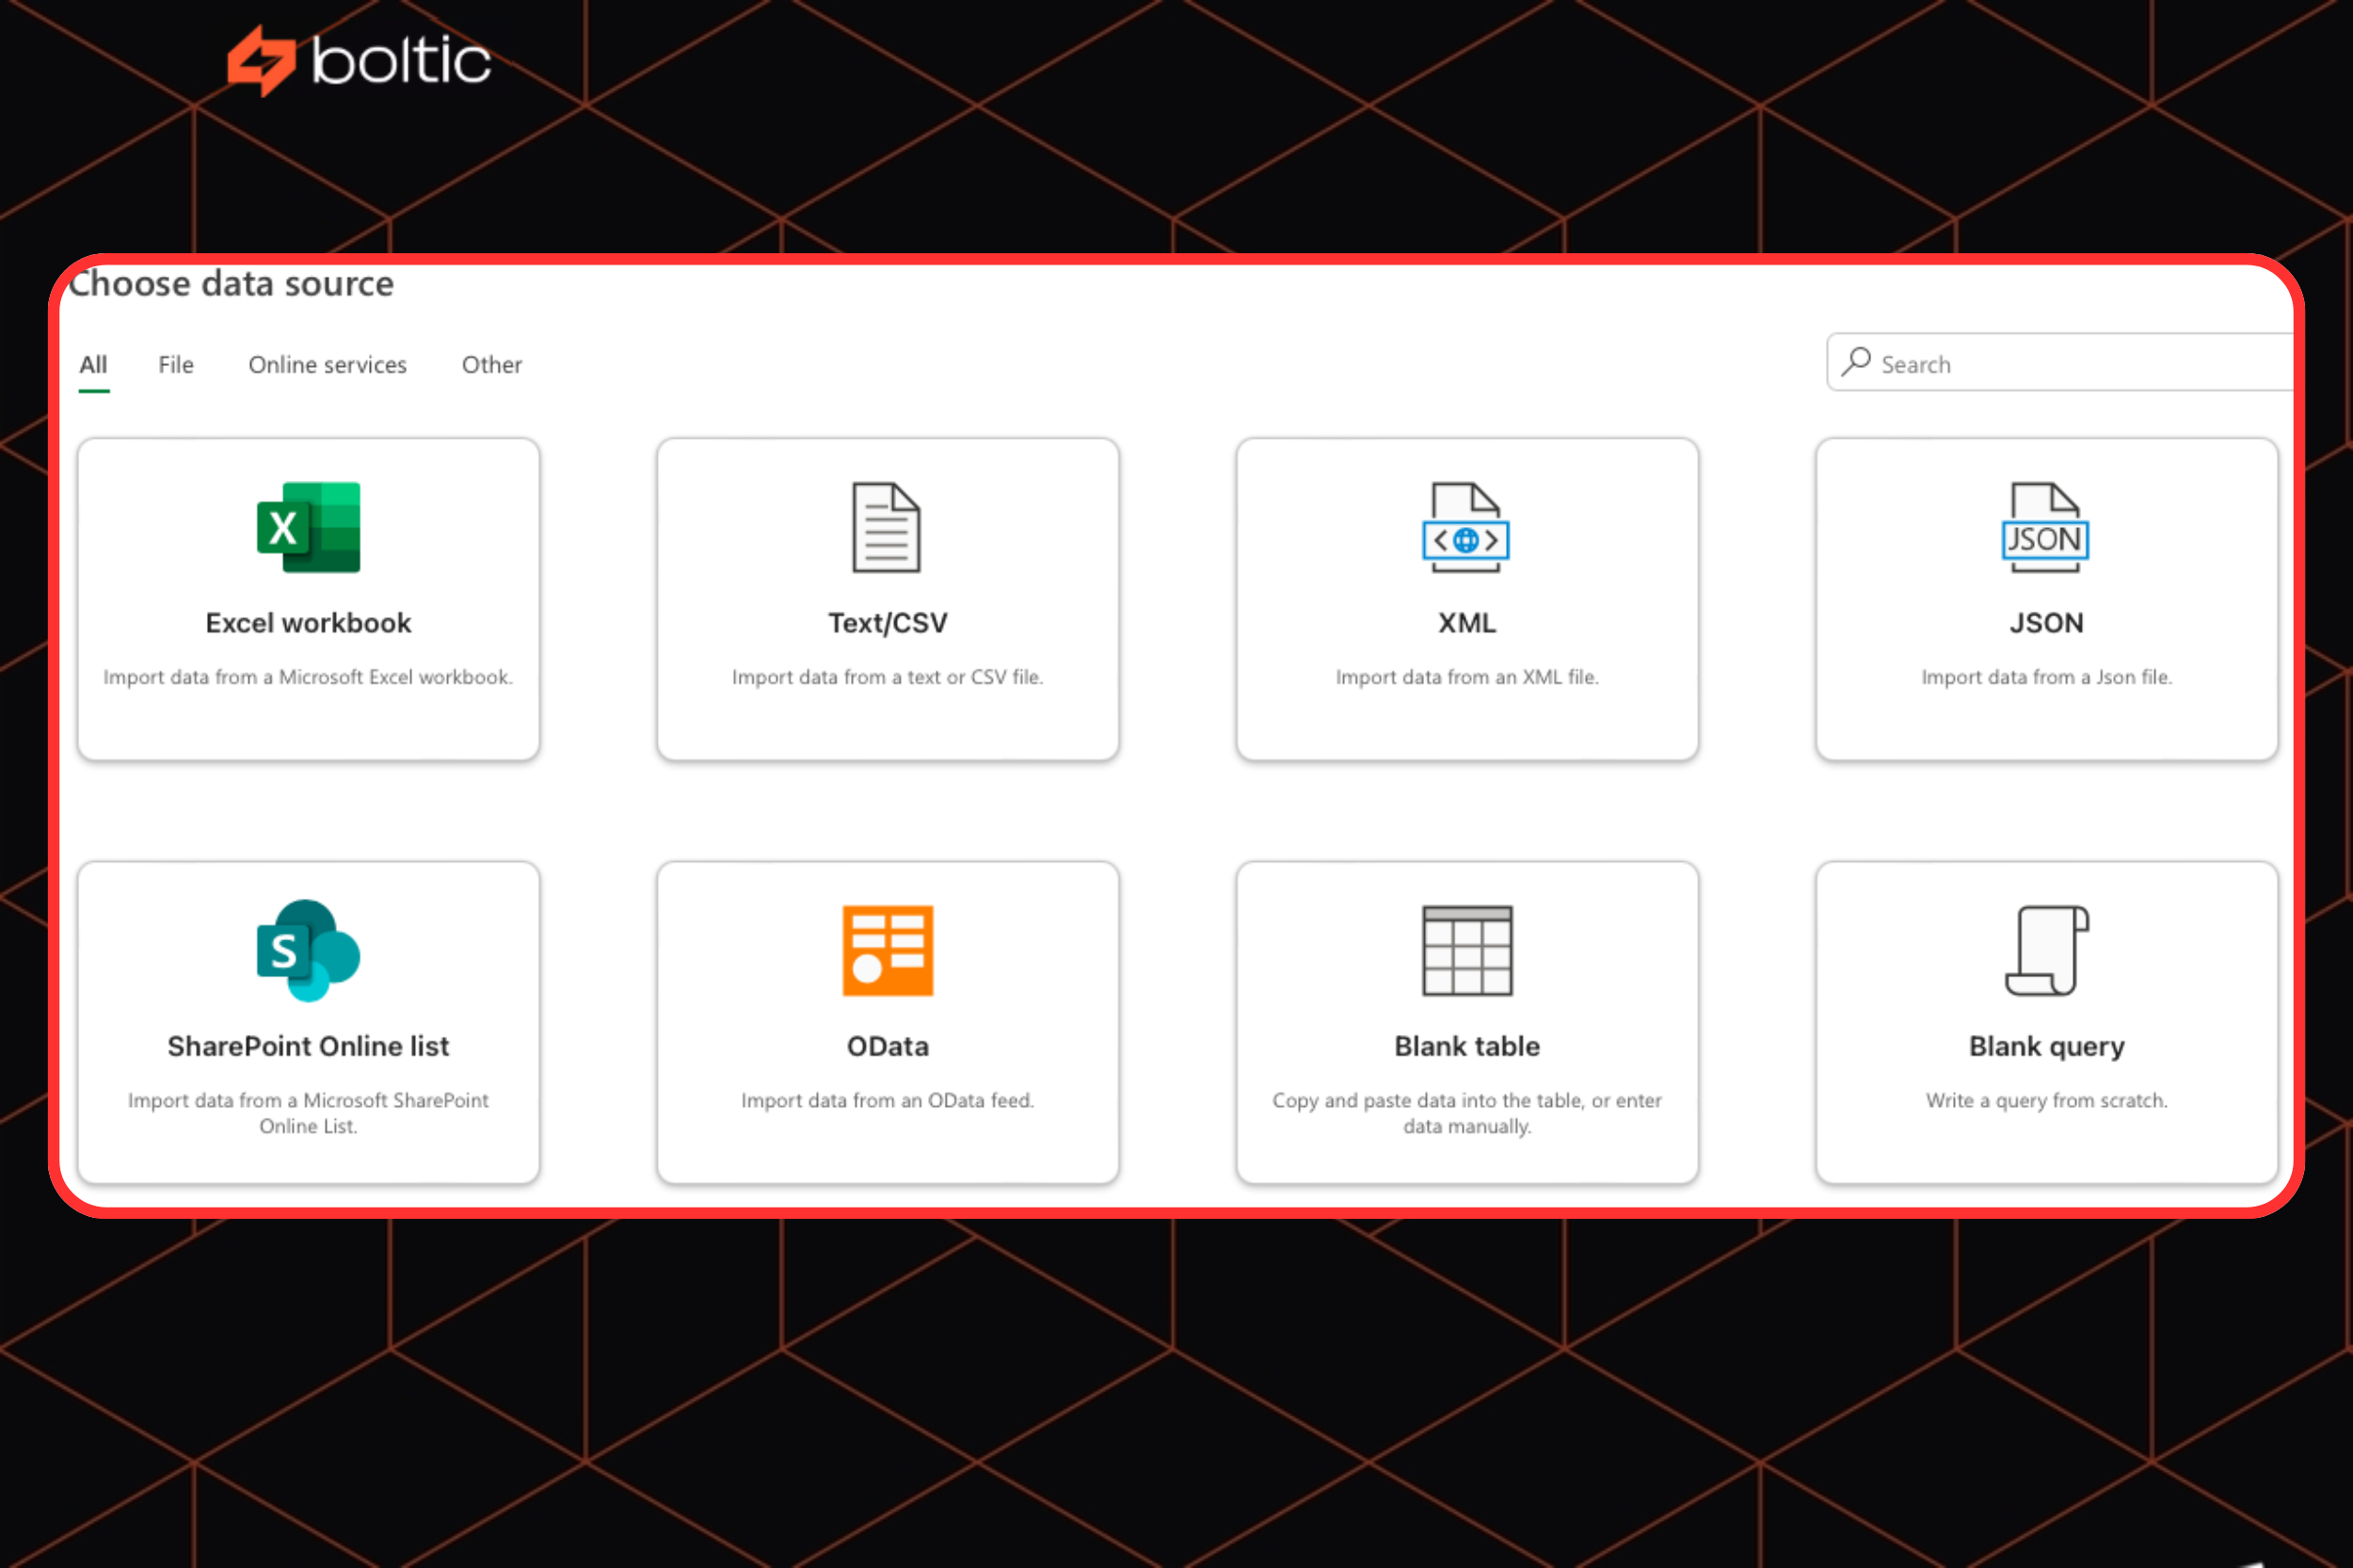This screenshot has width=2353, height=1568.
Task: Click the Excel workbook icon
Action: (x=308, y=527)
